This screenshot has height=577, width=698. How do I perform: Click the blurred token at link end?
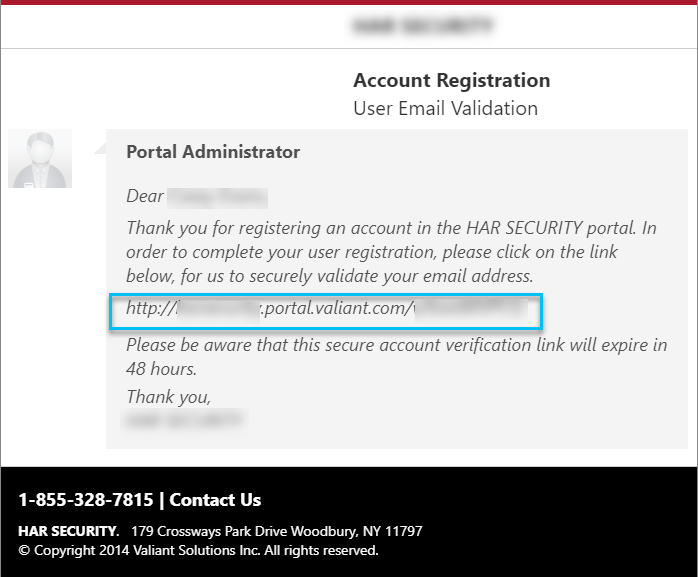tap(471, 309)
